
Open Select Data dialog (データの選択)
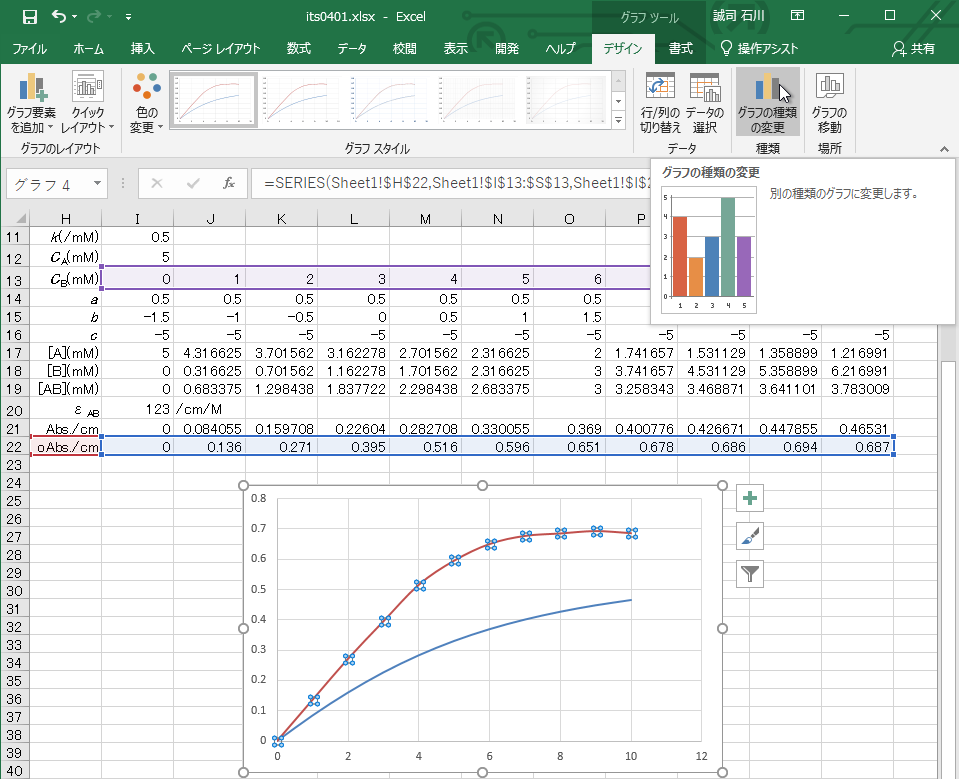tap(705, 102)
